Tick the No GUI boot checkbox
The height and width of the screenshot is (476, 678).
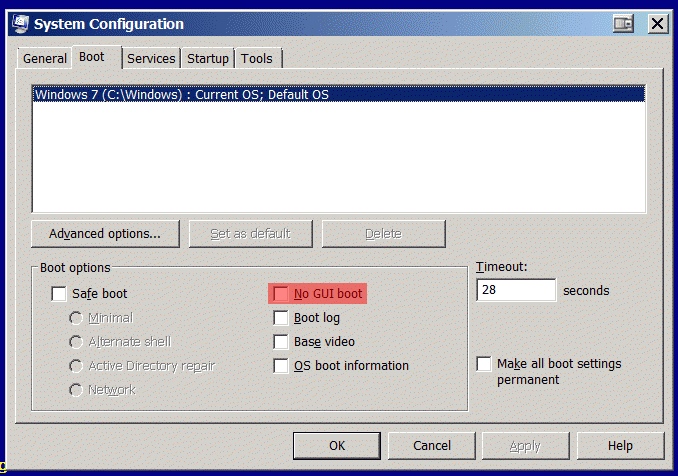click(281, 294)
